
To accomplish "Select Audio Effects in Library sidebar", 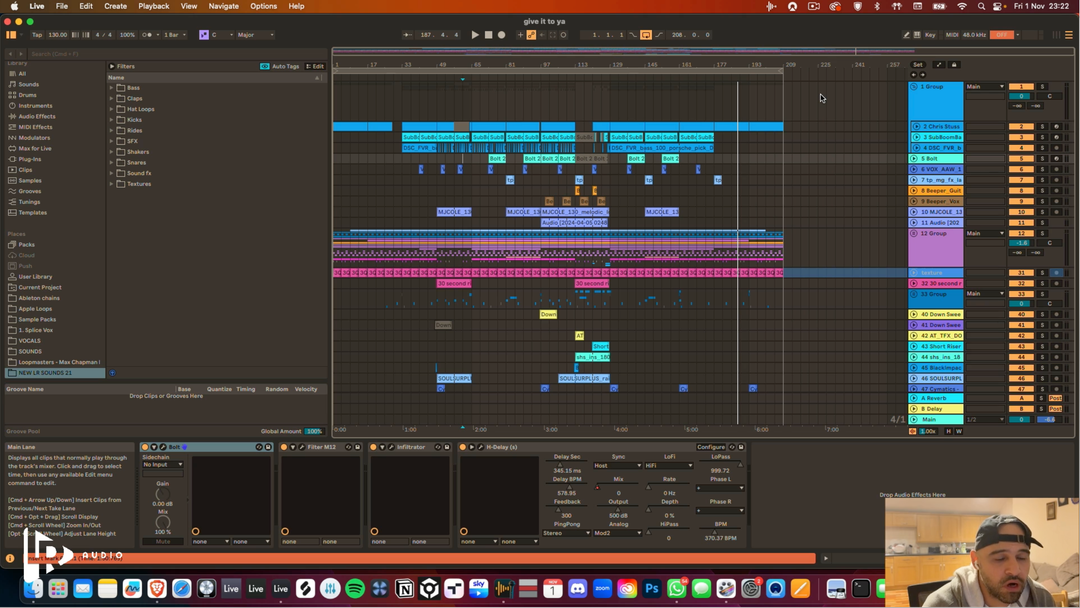I will (x=35, y=116).
